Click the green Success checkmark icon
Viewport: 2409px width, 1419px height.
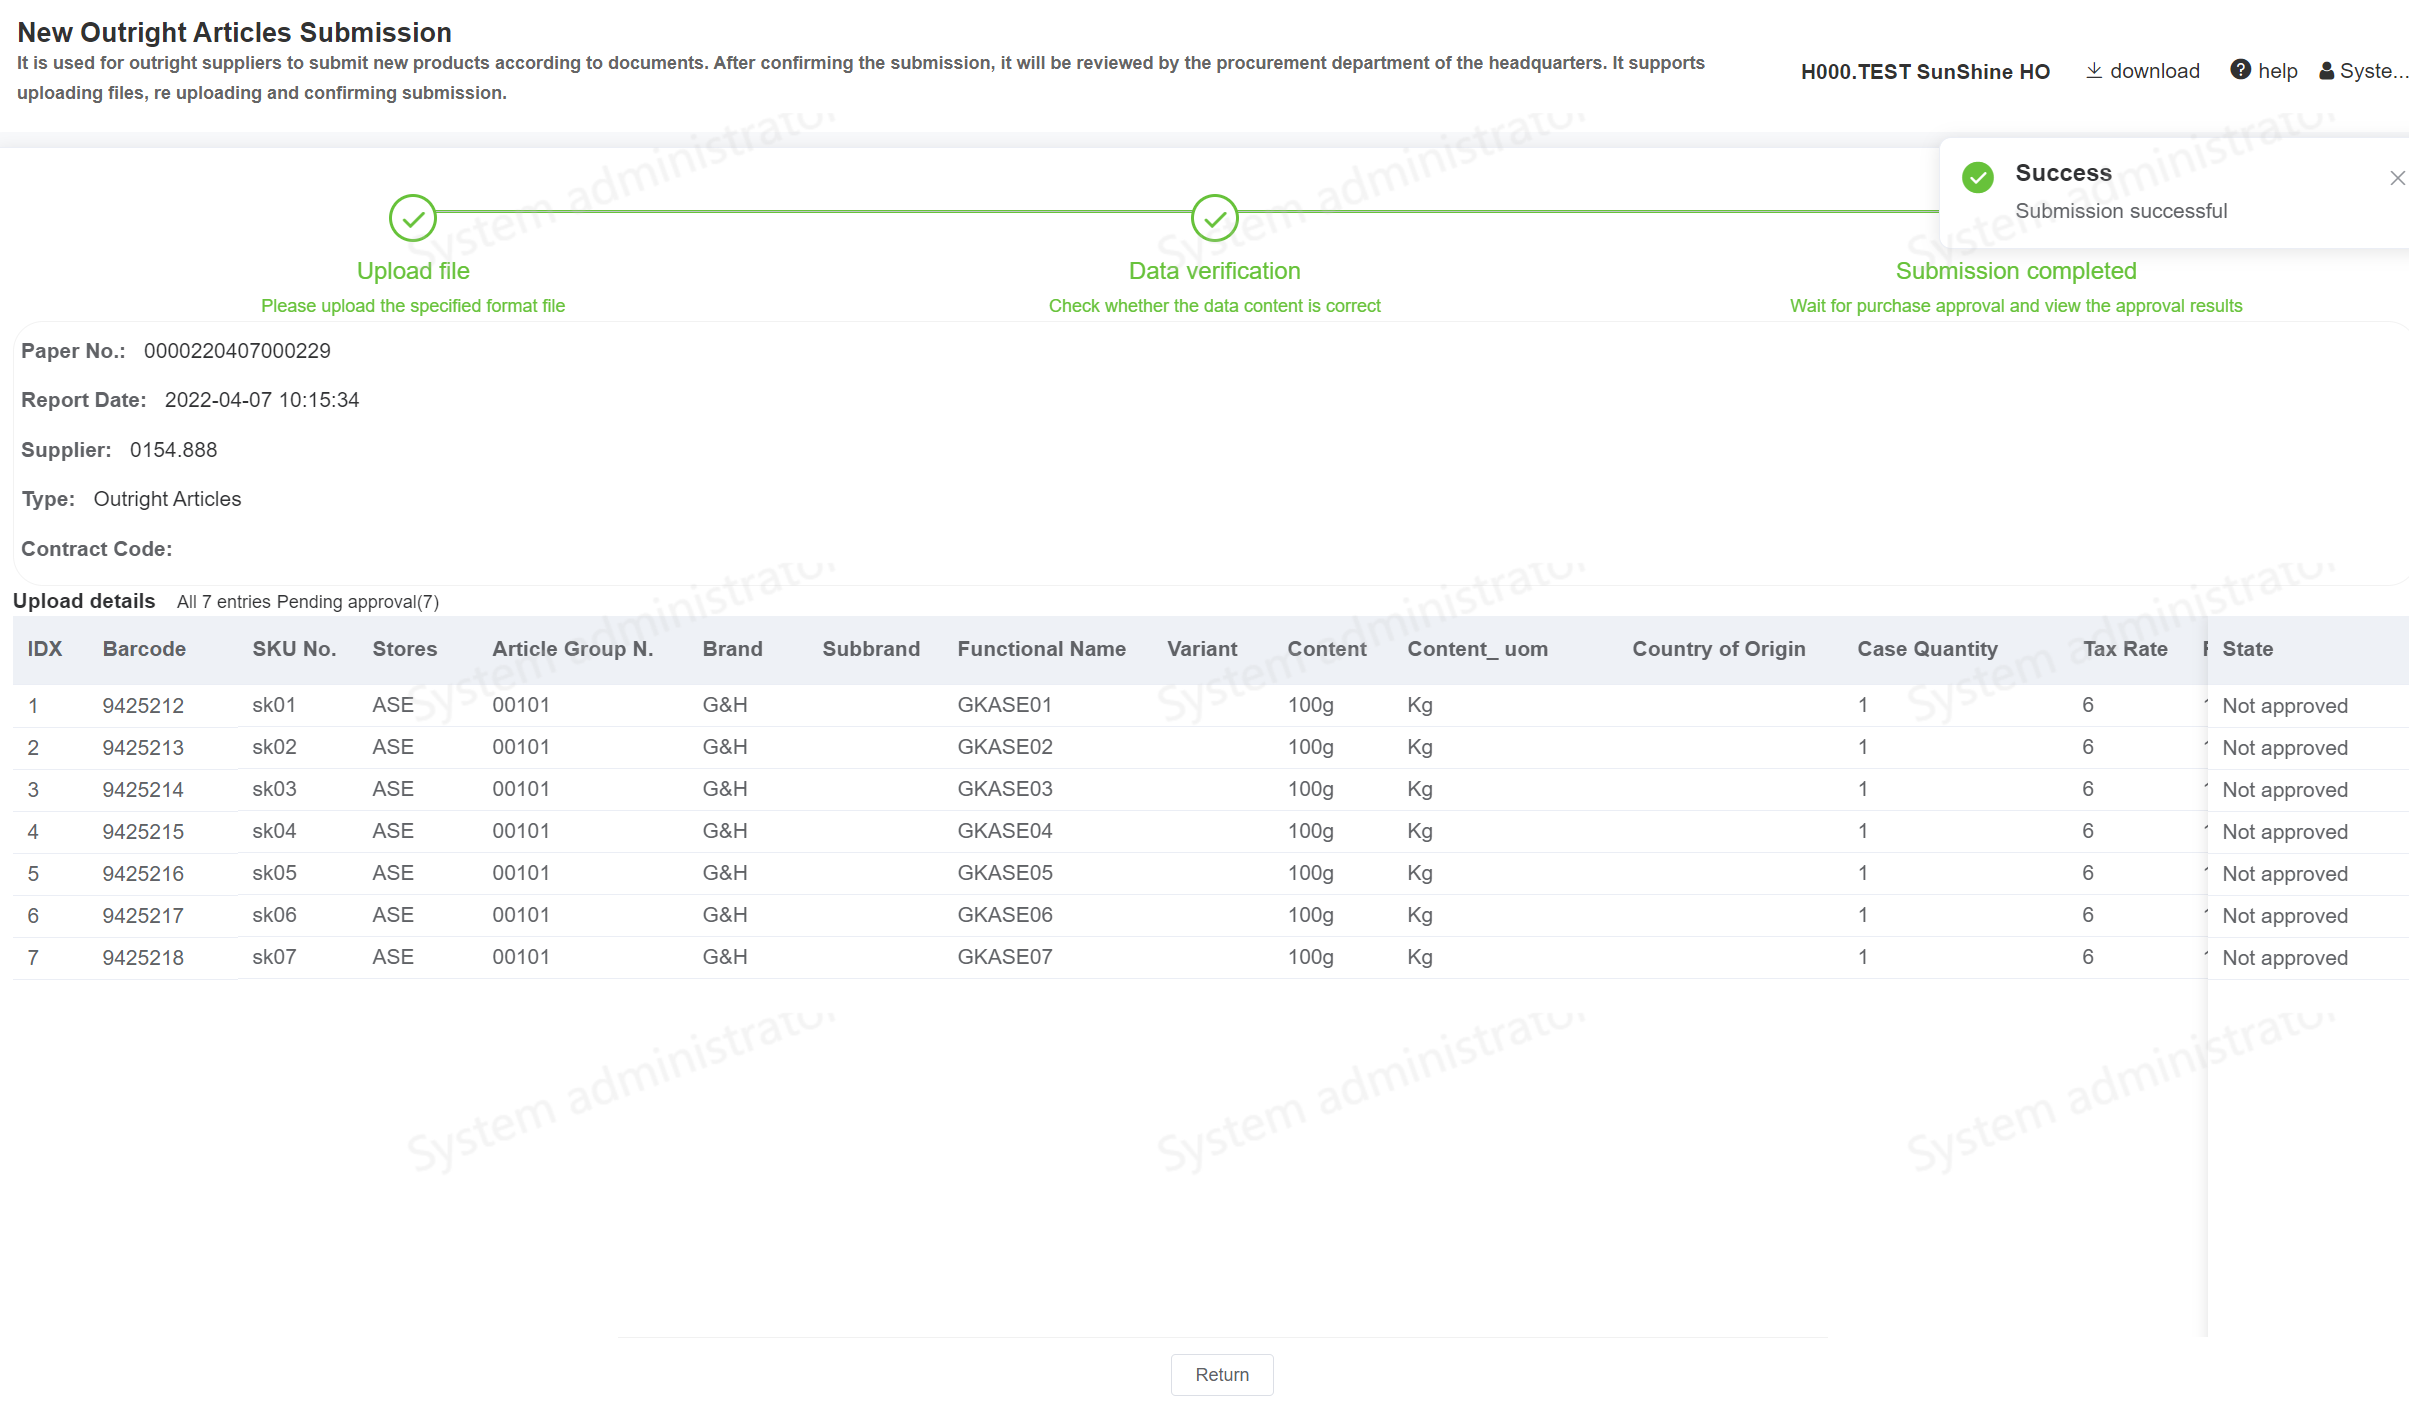click(x=1977, y=177)
